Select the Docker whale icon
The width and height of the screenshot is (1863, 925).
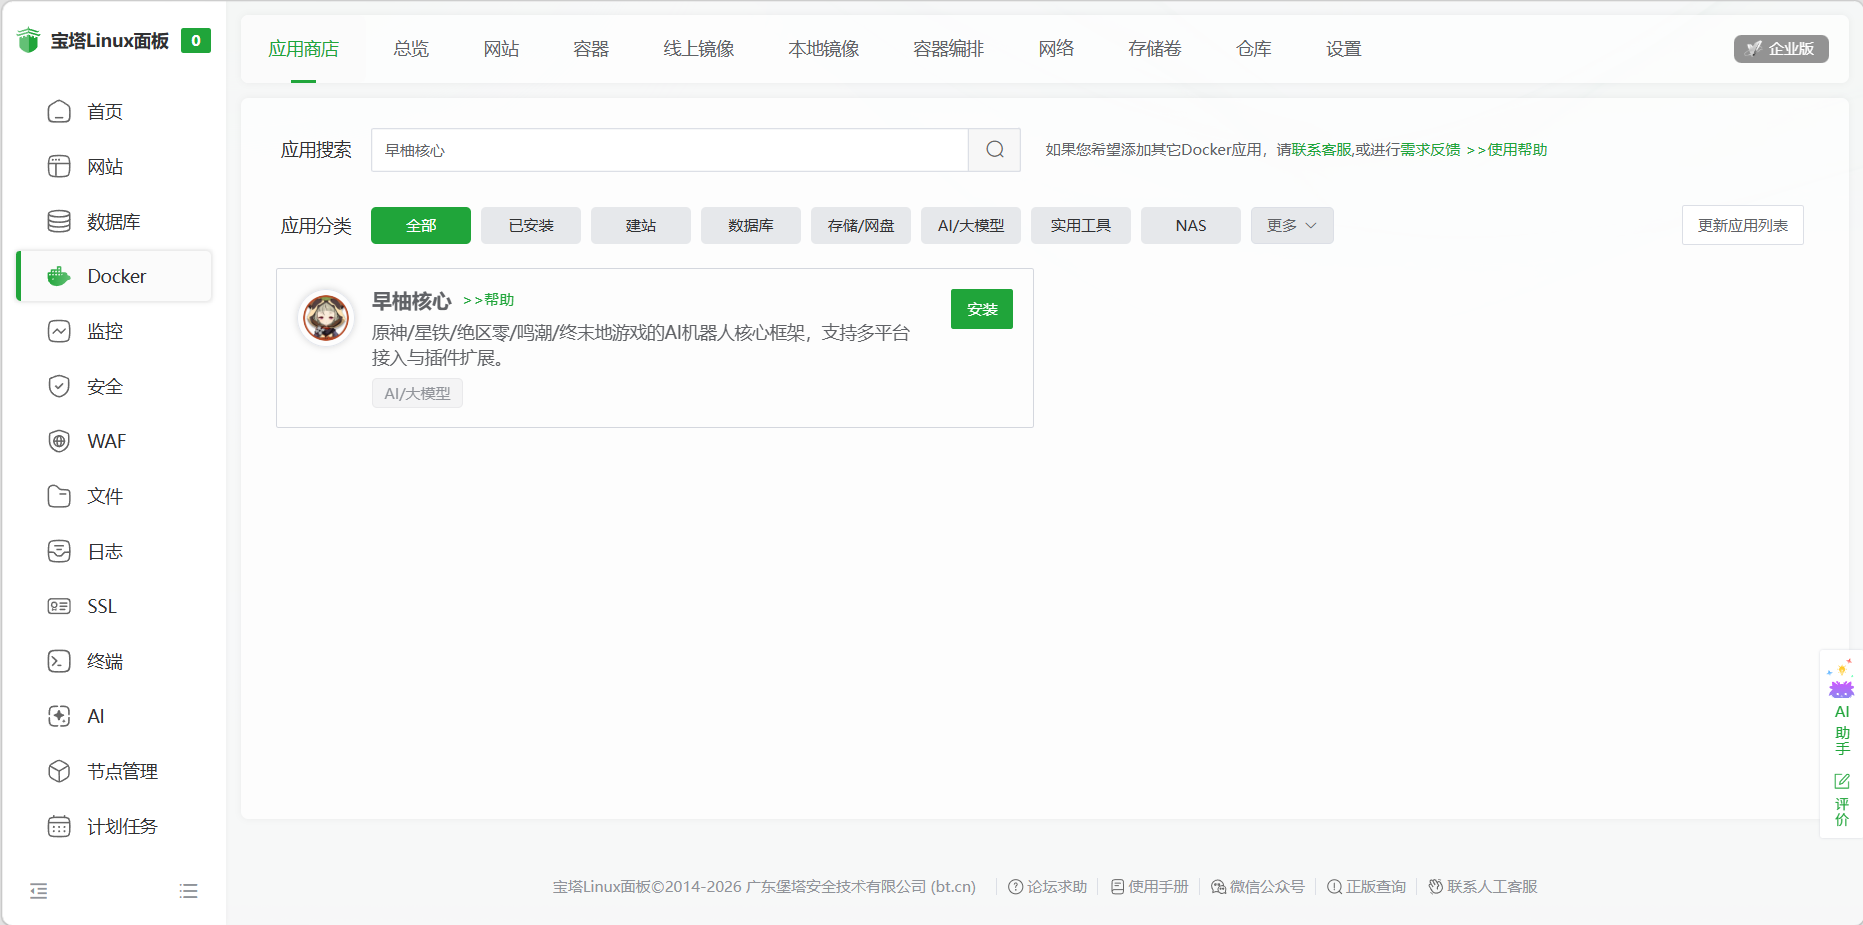[59, 276]
